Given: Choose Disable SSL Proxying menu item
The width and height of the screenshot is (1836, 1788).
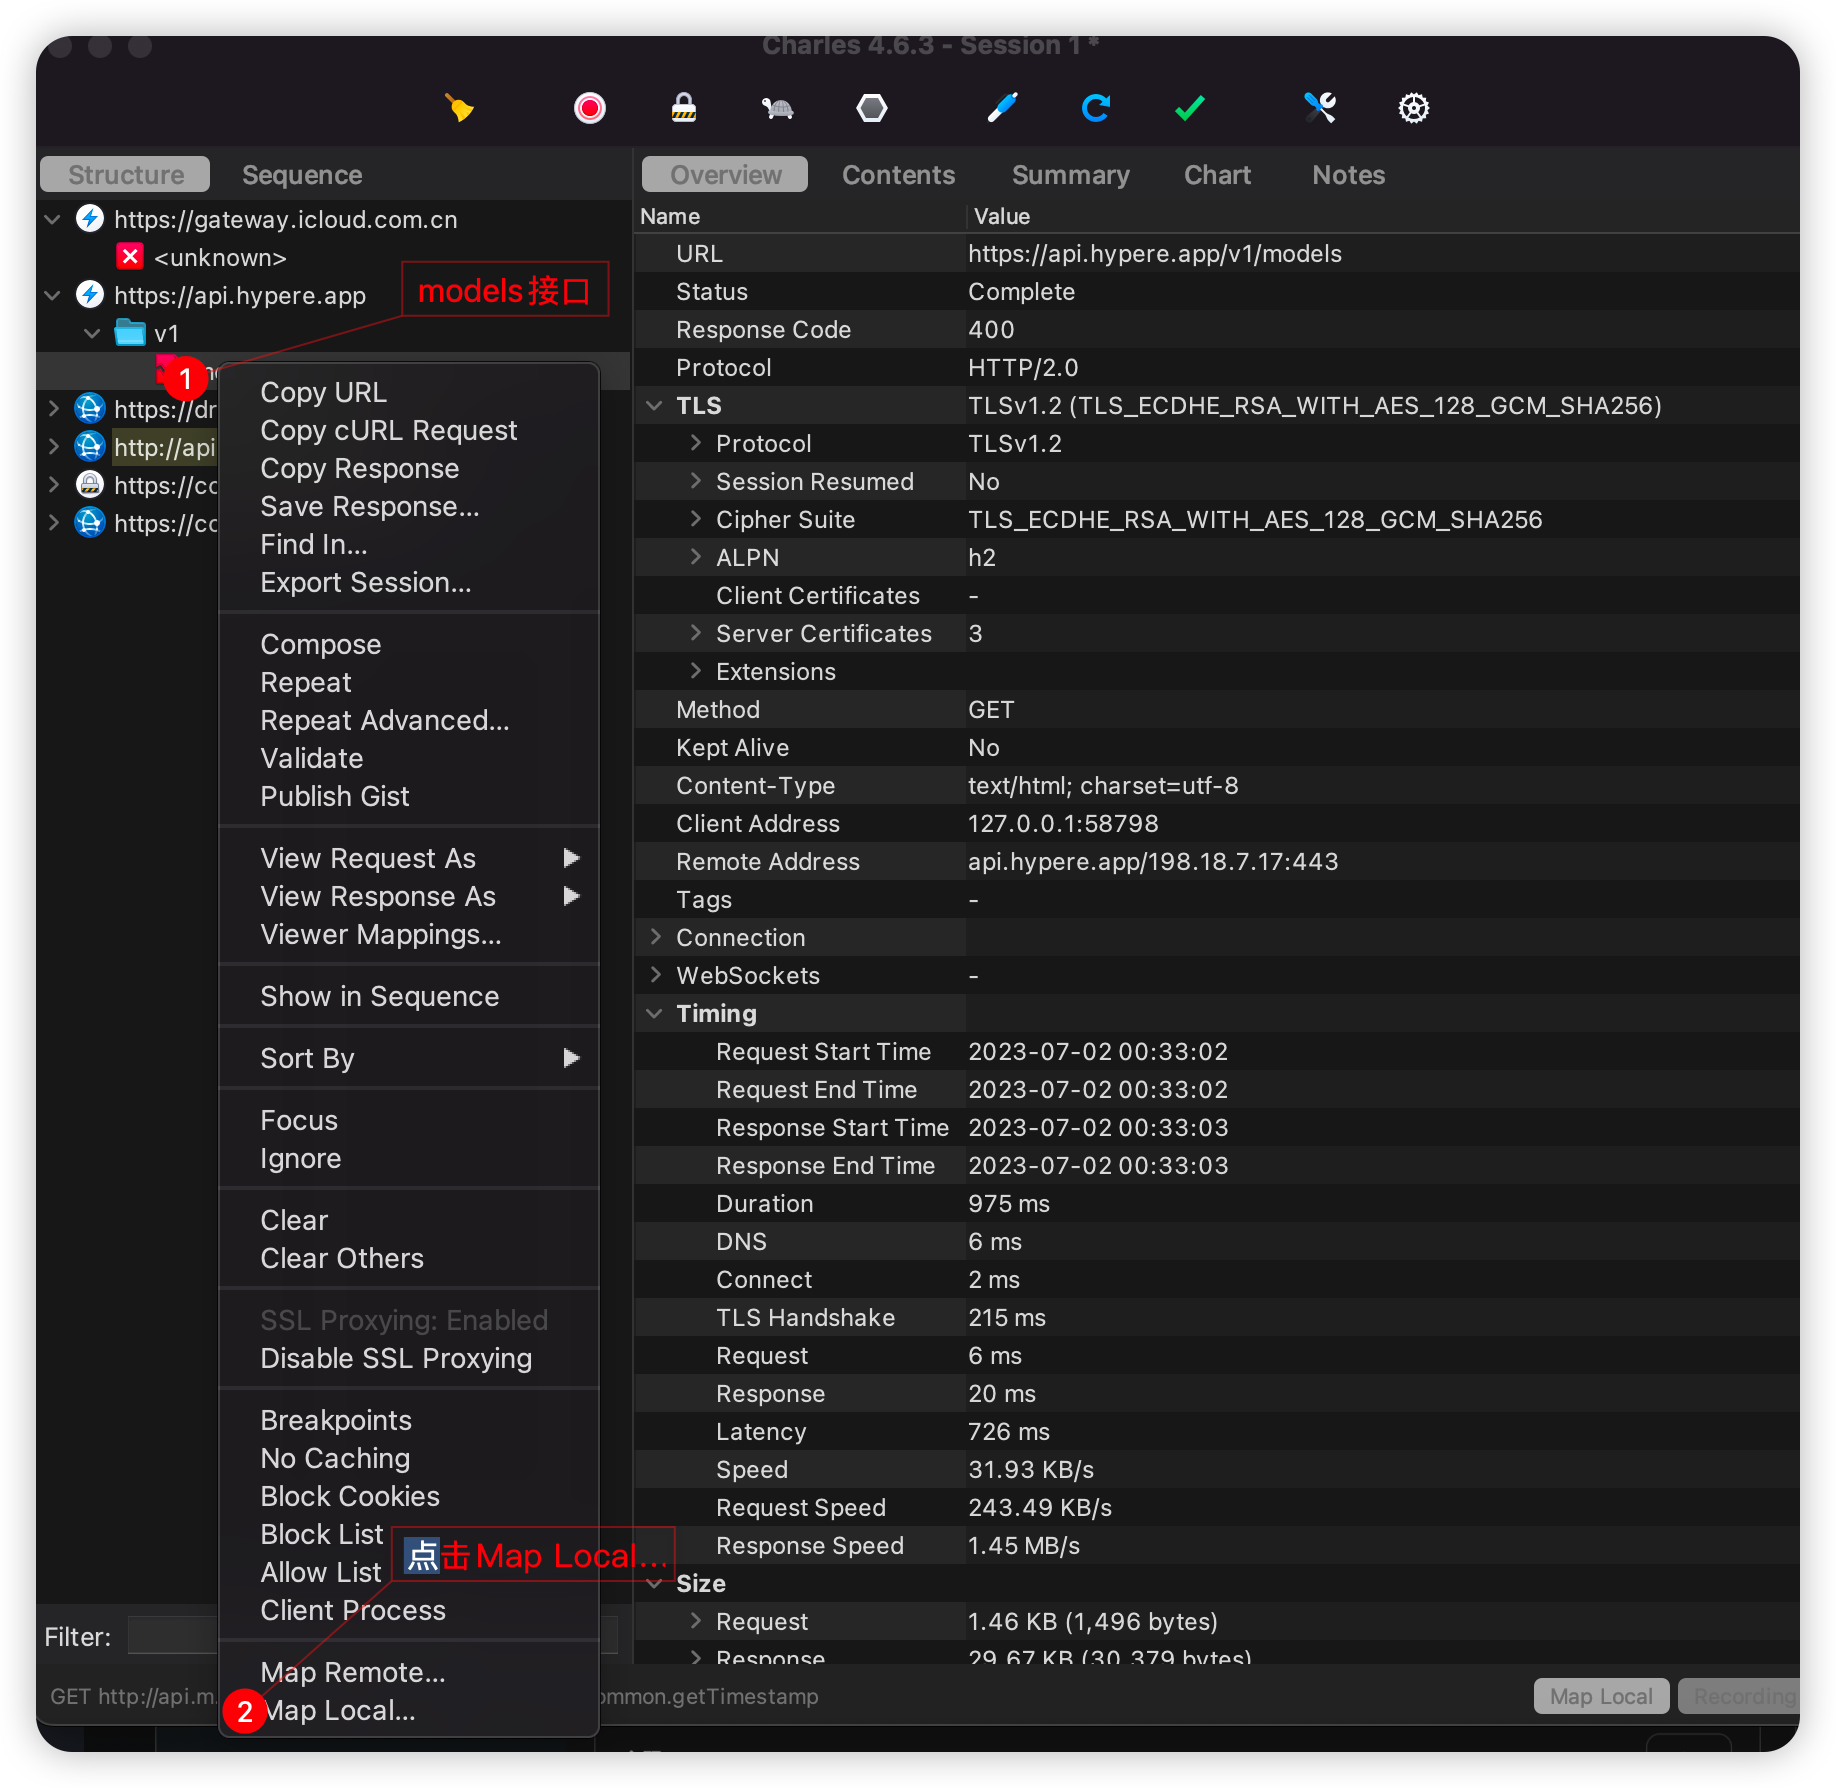Looking at the screenshot, I should click(x=409, y=1358).
